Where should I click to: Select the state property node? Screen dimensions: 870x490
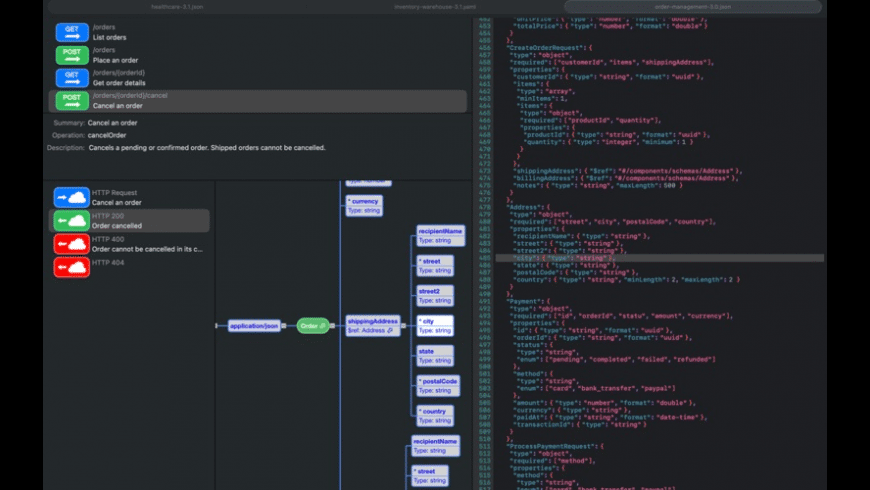click(x=435, y=356)
